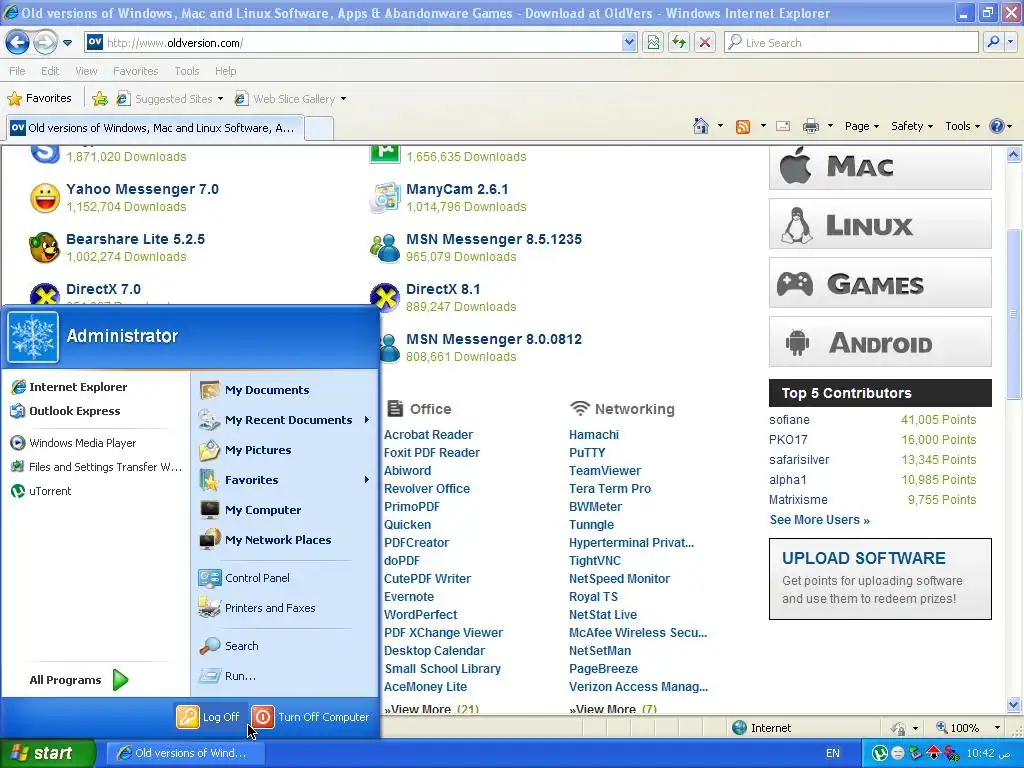Click the Upload Software box
Screen dimensions: 1024x768
coord(880,579)
